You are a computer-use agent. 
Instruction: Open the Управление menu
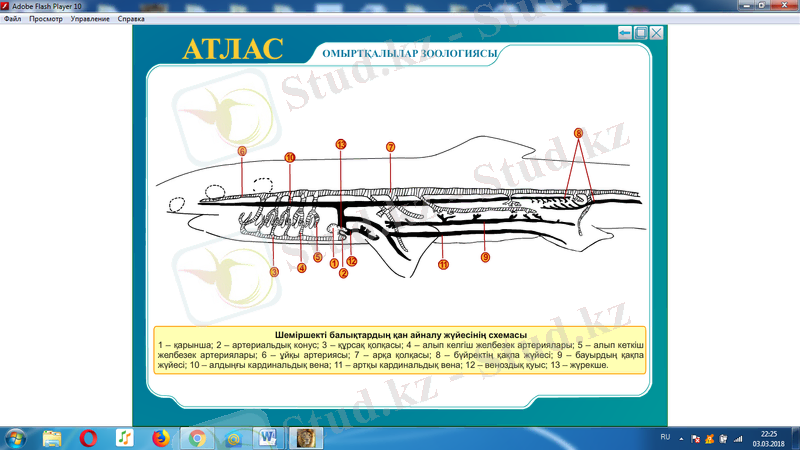point(90,19)
